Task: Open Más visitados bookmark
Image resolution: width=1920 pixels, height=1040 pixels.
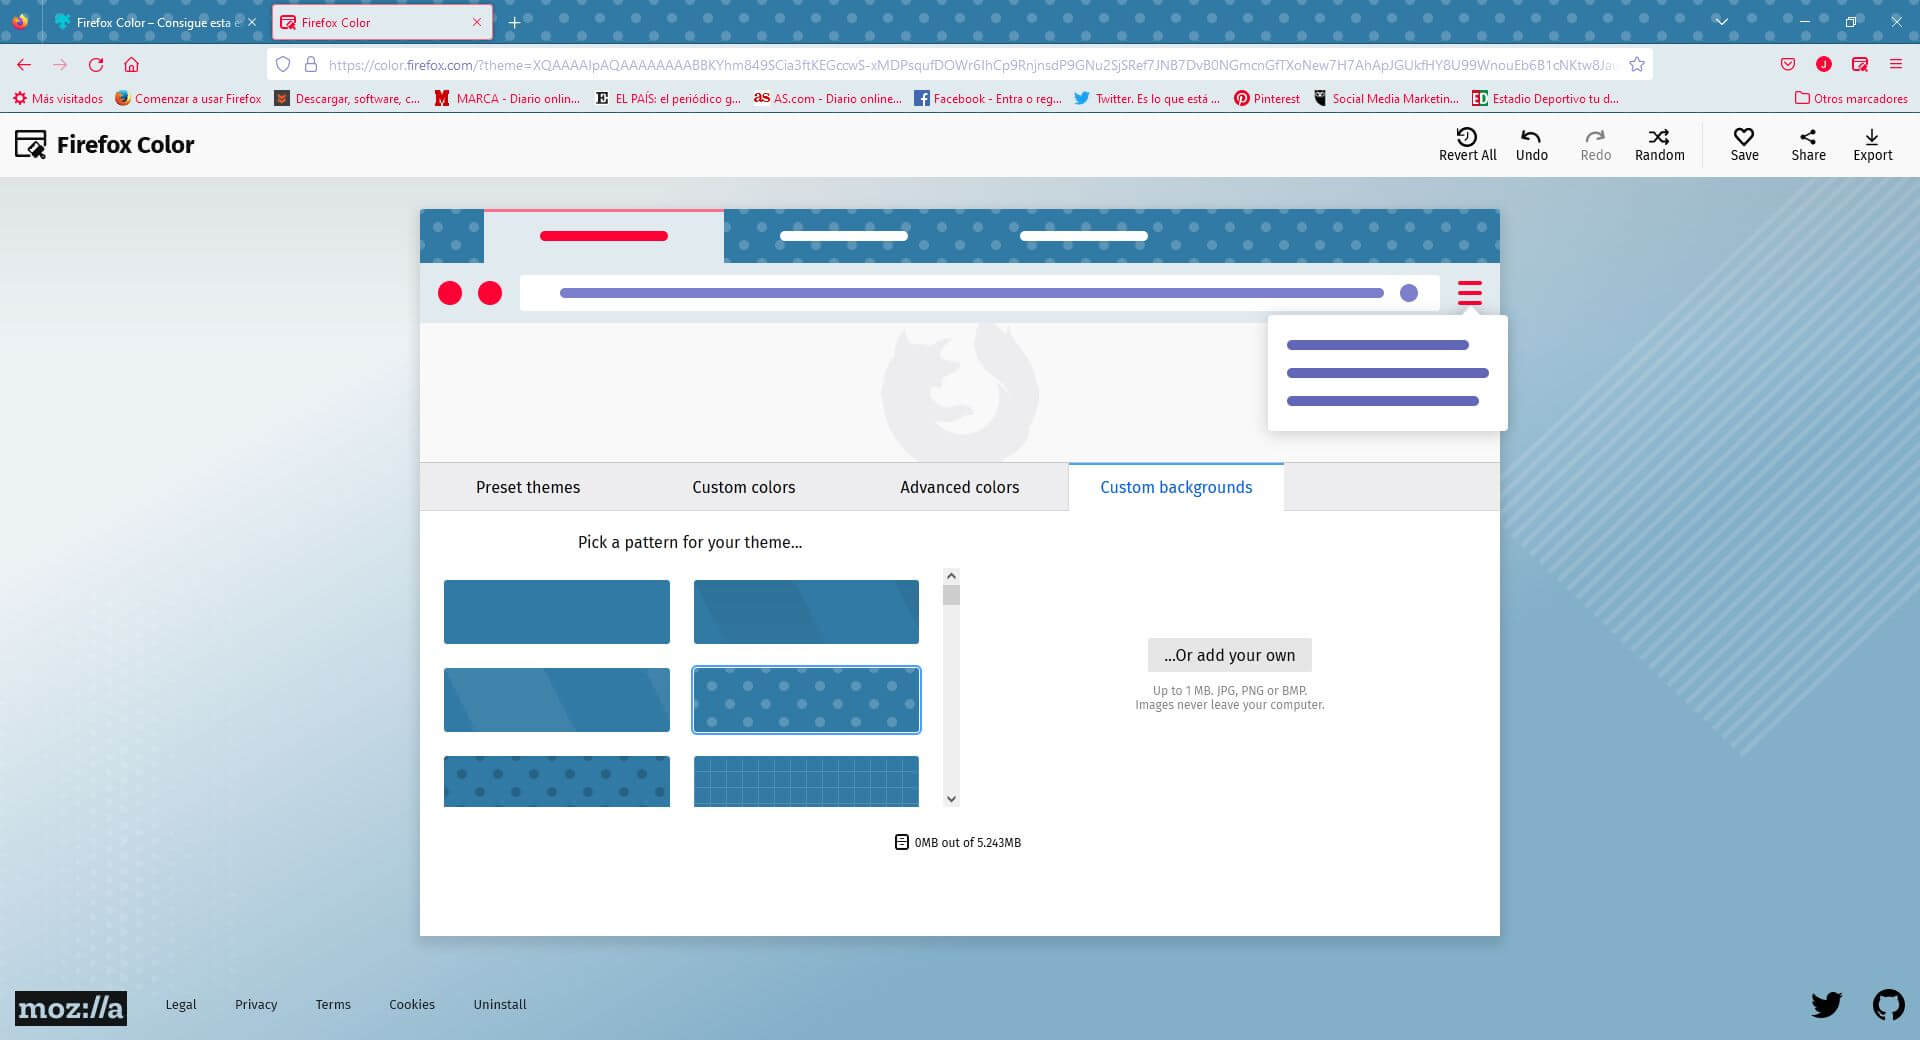Action: (58, 98)
